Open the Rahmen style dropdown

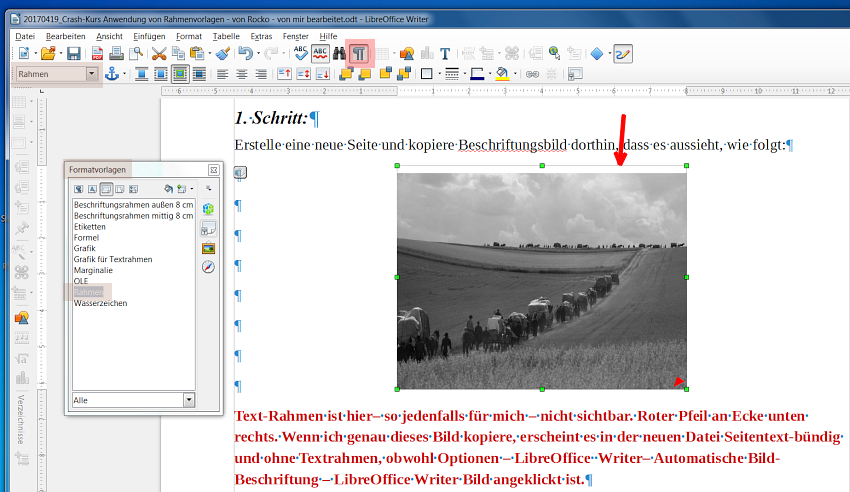92,74
